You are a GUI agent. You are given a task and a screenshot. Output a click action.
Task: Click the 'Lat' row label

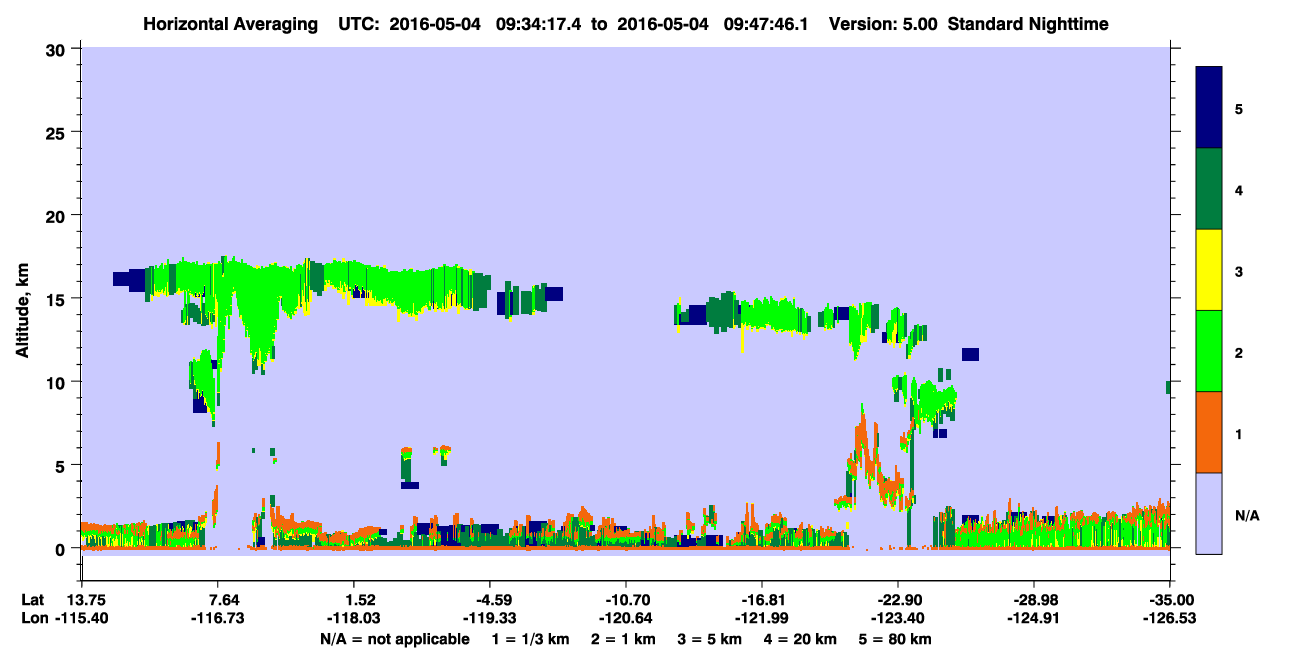33,600
